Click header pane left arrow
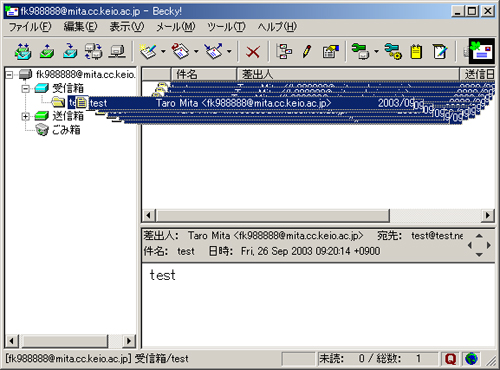This screenshot has width=500, height=370. coord(470,245)
